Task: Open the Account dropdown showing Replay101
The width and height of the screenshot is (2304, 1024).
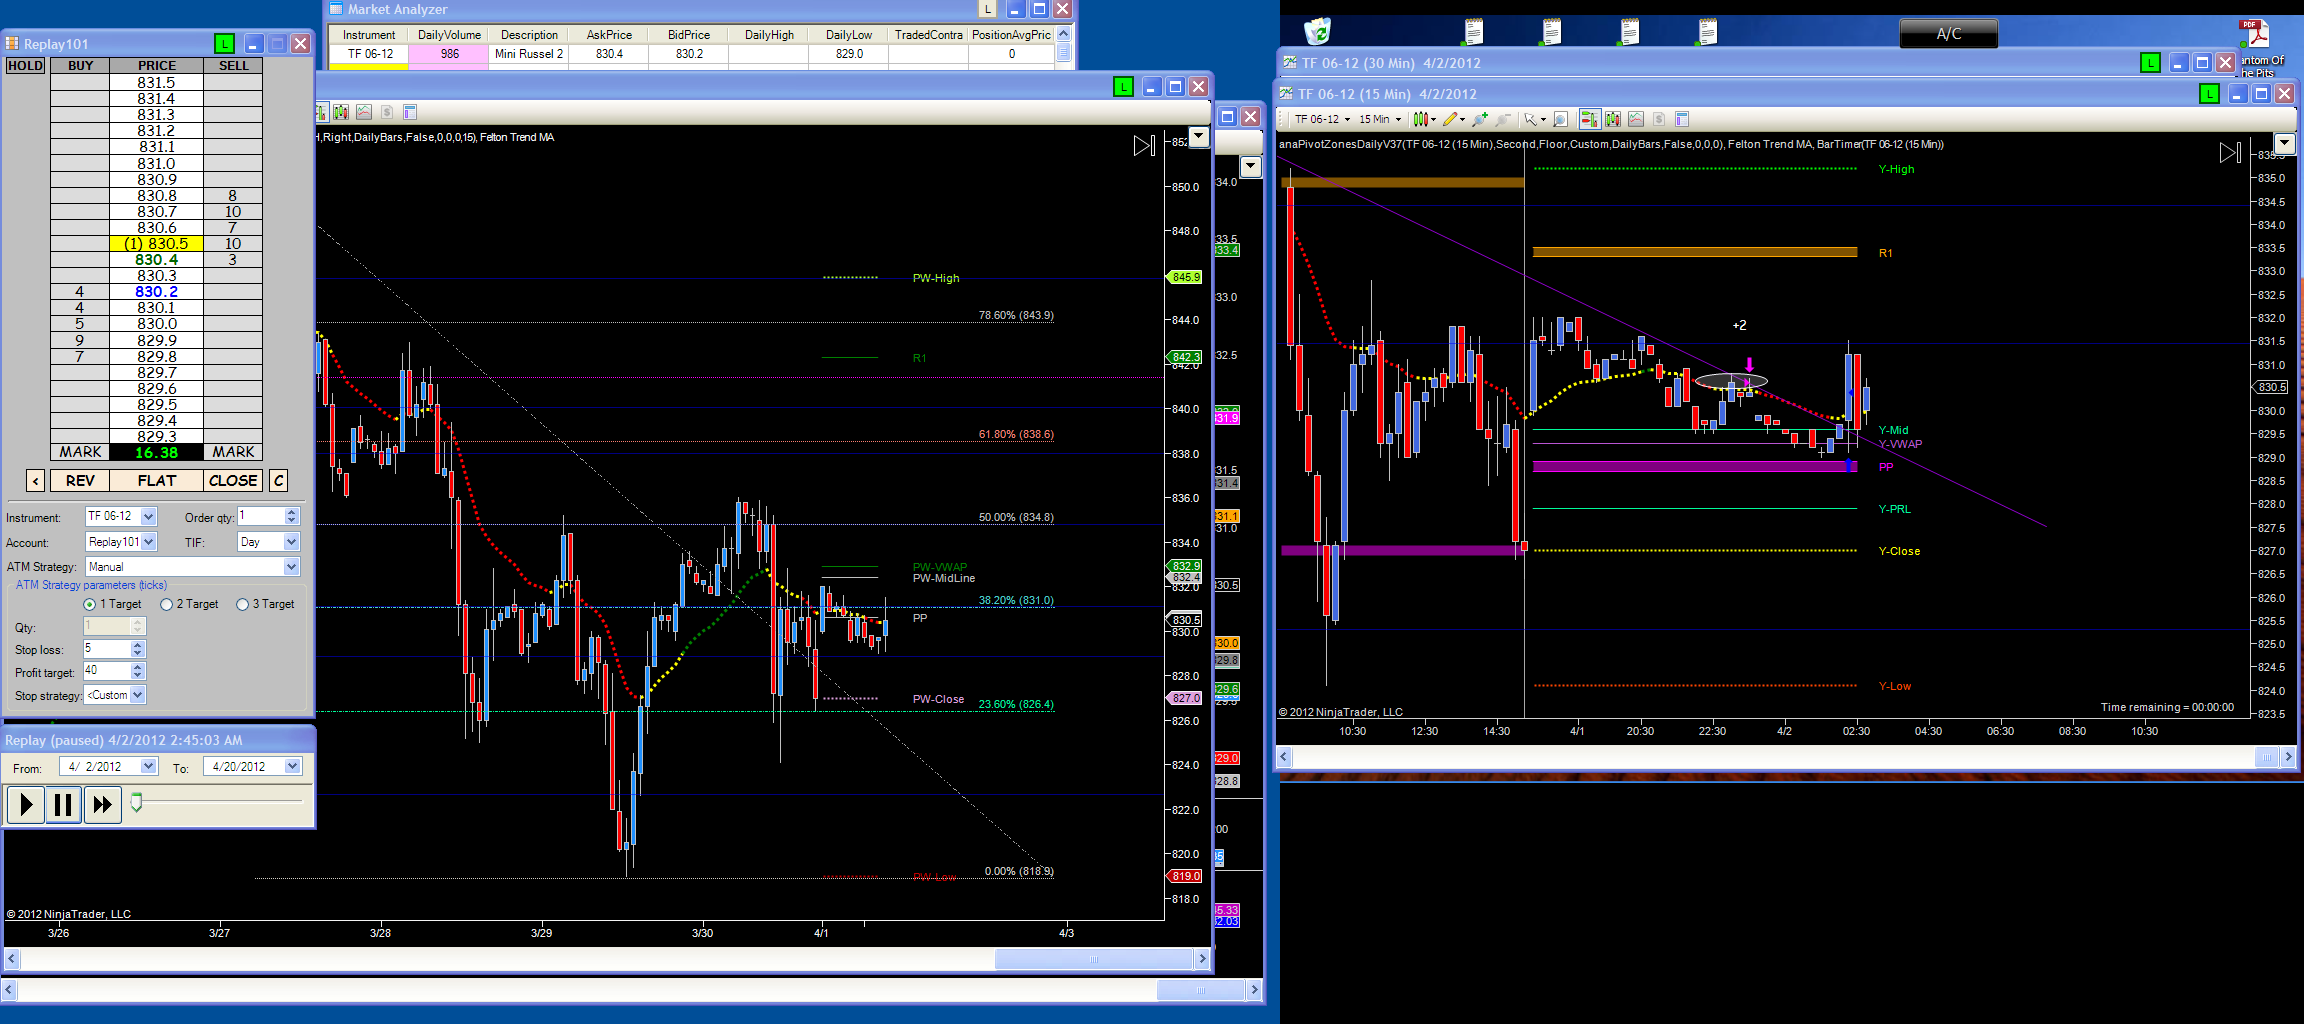Action: [x=149, y=542]
